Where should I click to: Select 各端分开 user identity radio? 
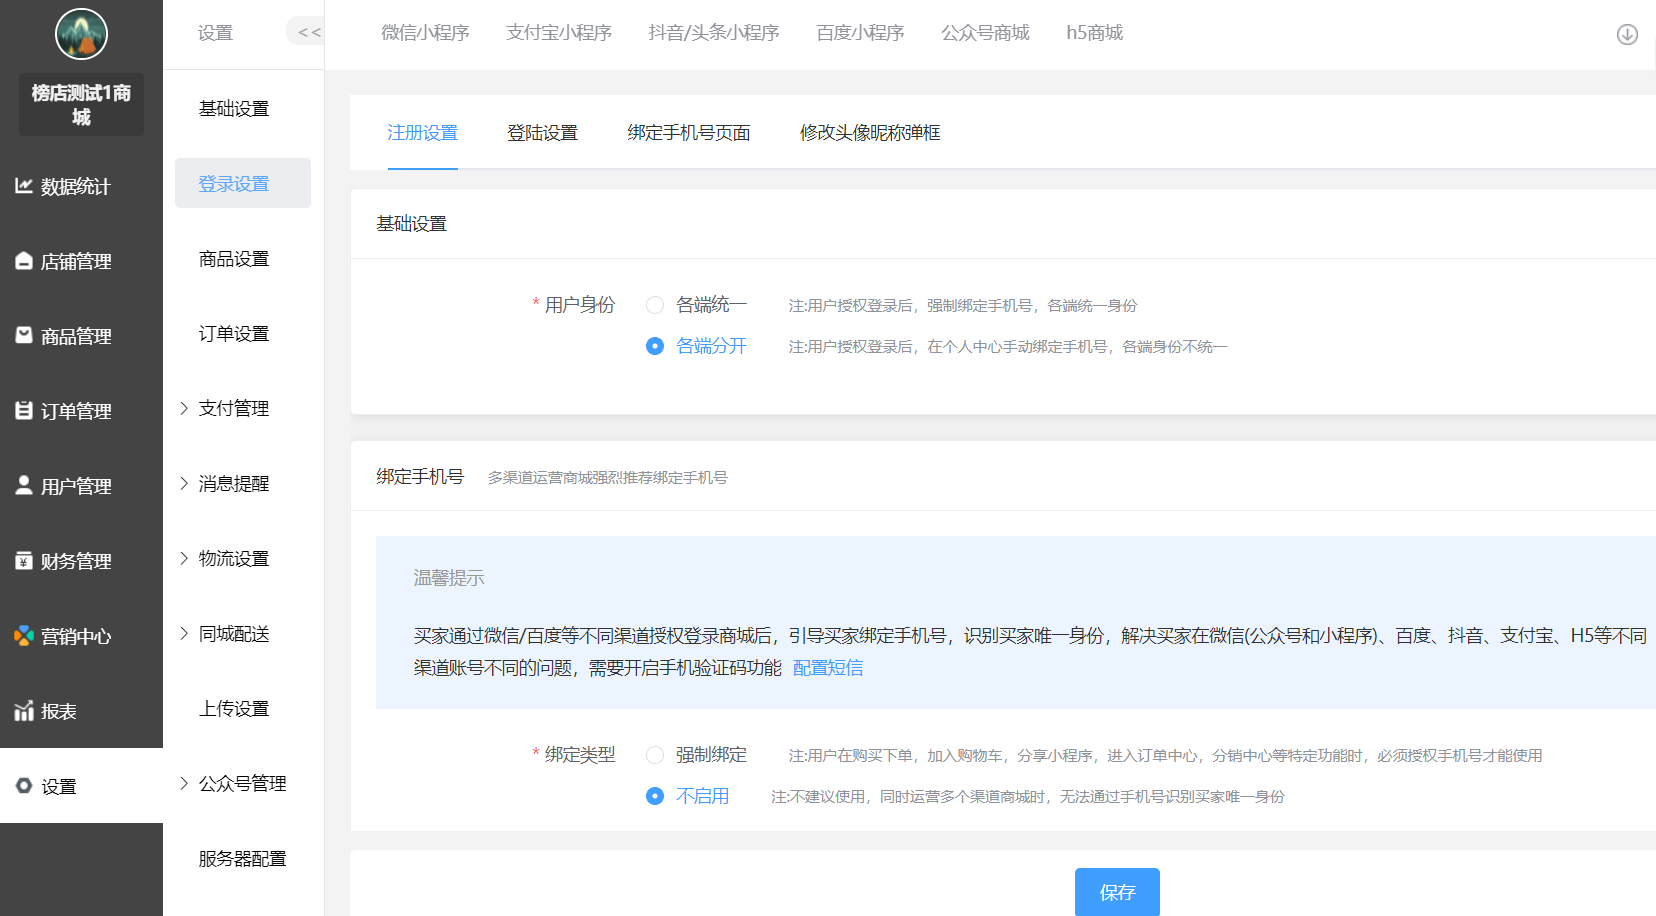coord(655,346)
